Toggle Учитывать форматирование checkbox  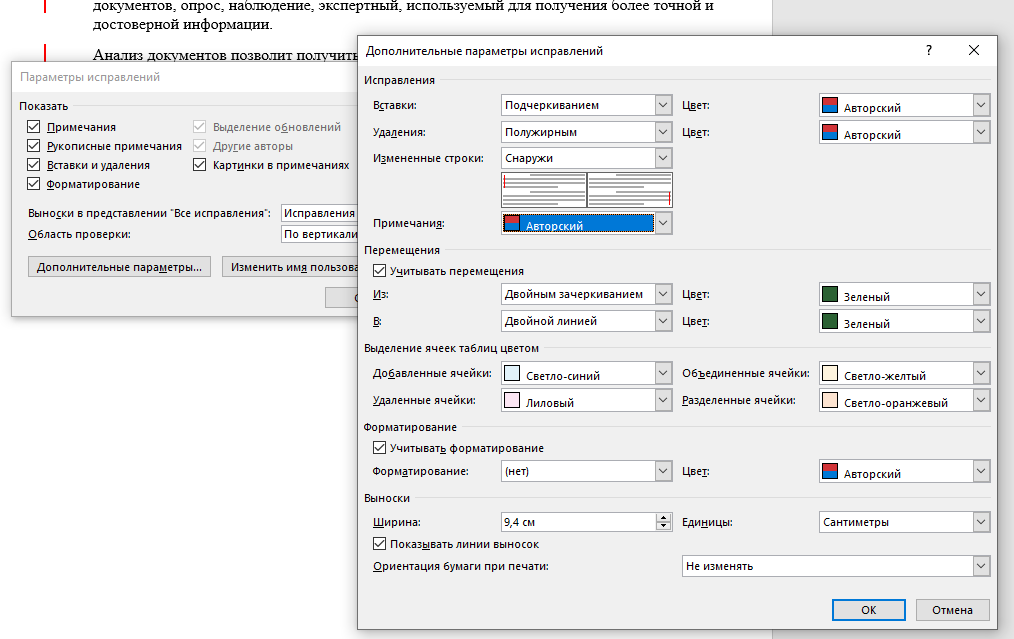pyautogui.click(x=379, y=448)
